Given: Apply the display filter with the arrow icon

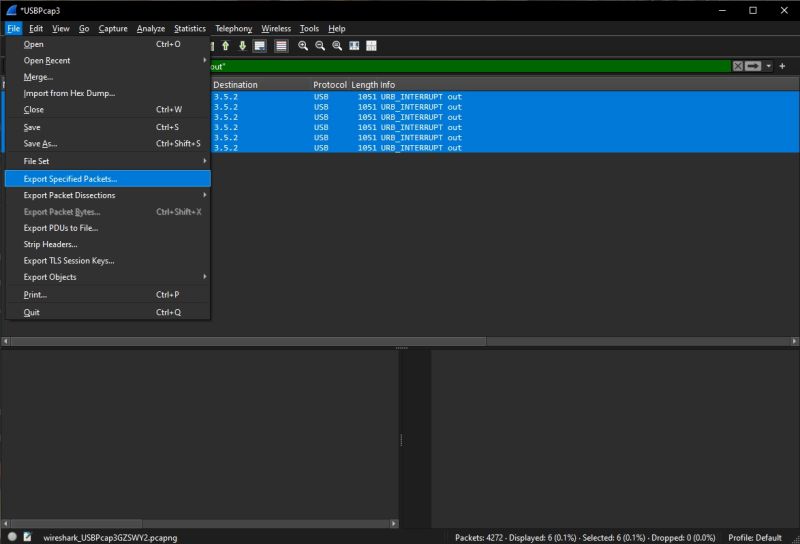Looking at the screenshot, I should (x=753, y=66).
